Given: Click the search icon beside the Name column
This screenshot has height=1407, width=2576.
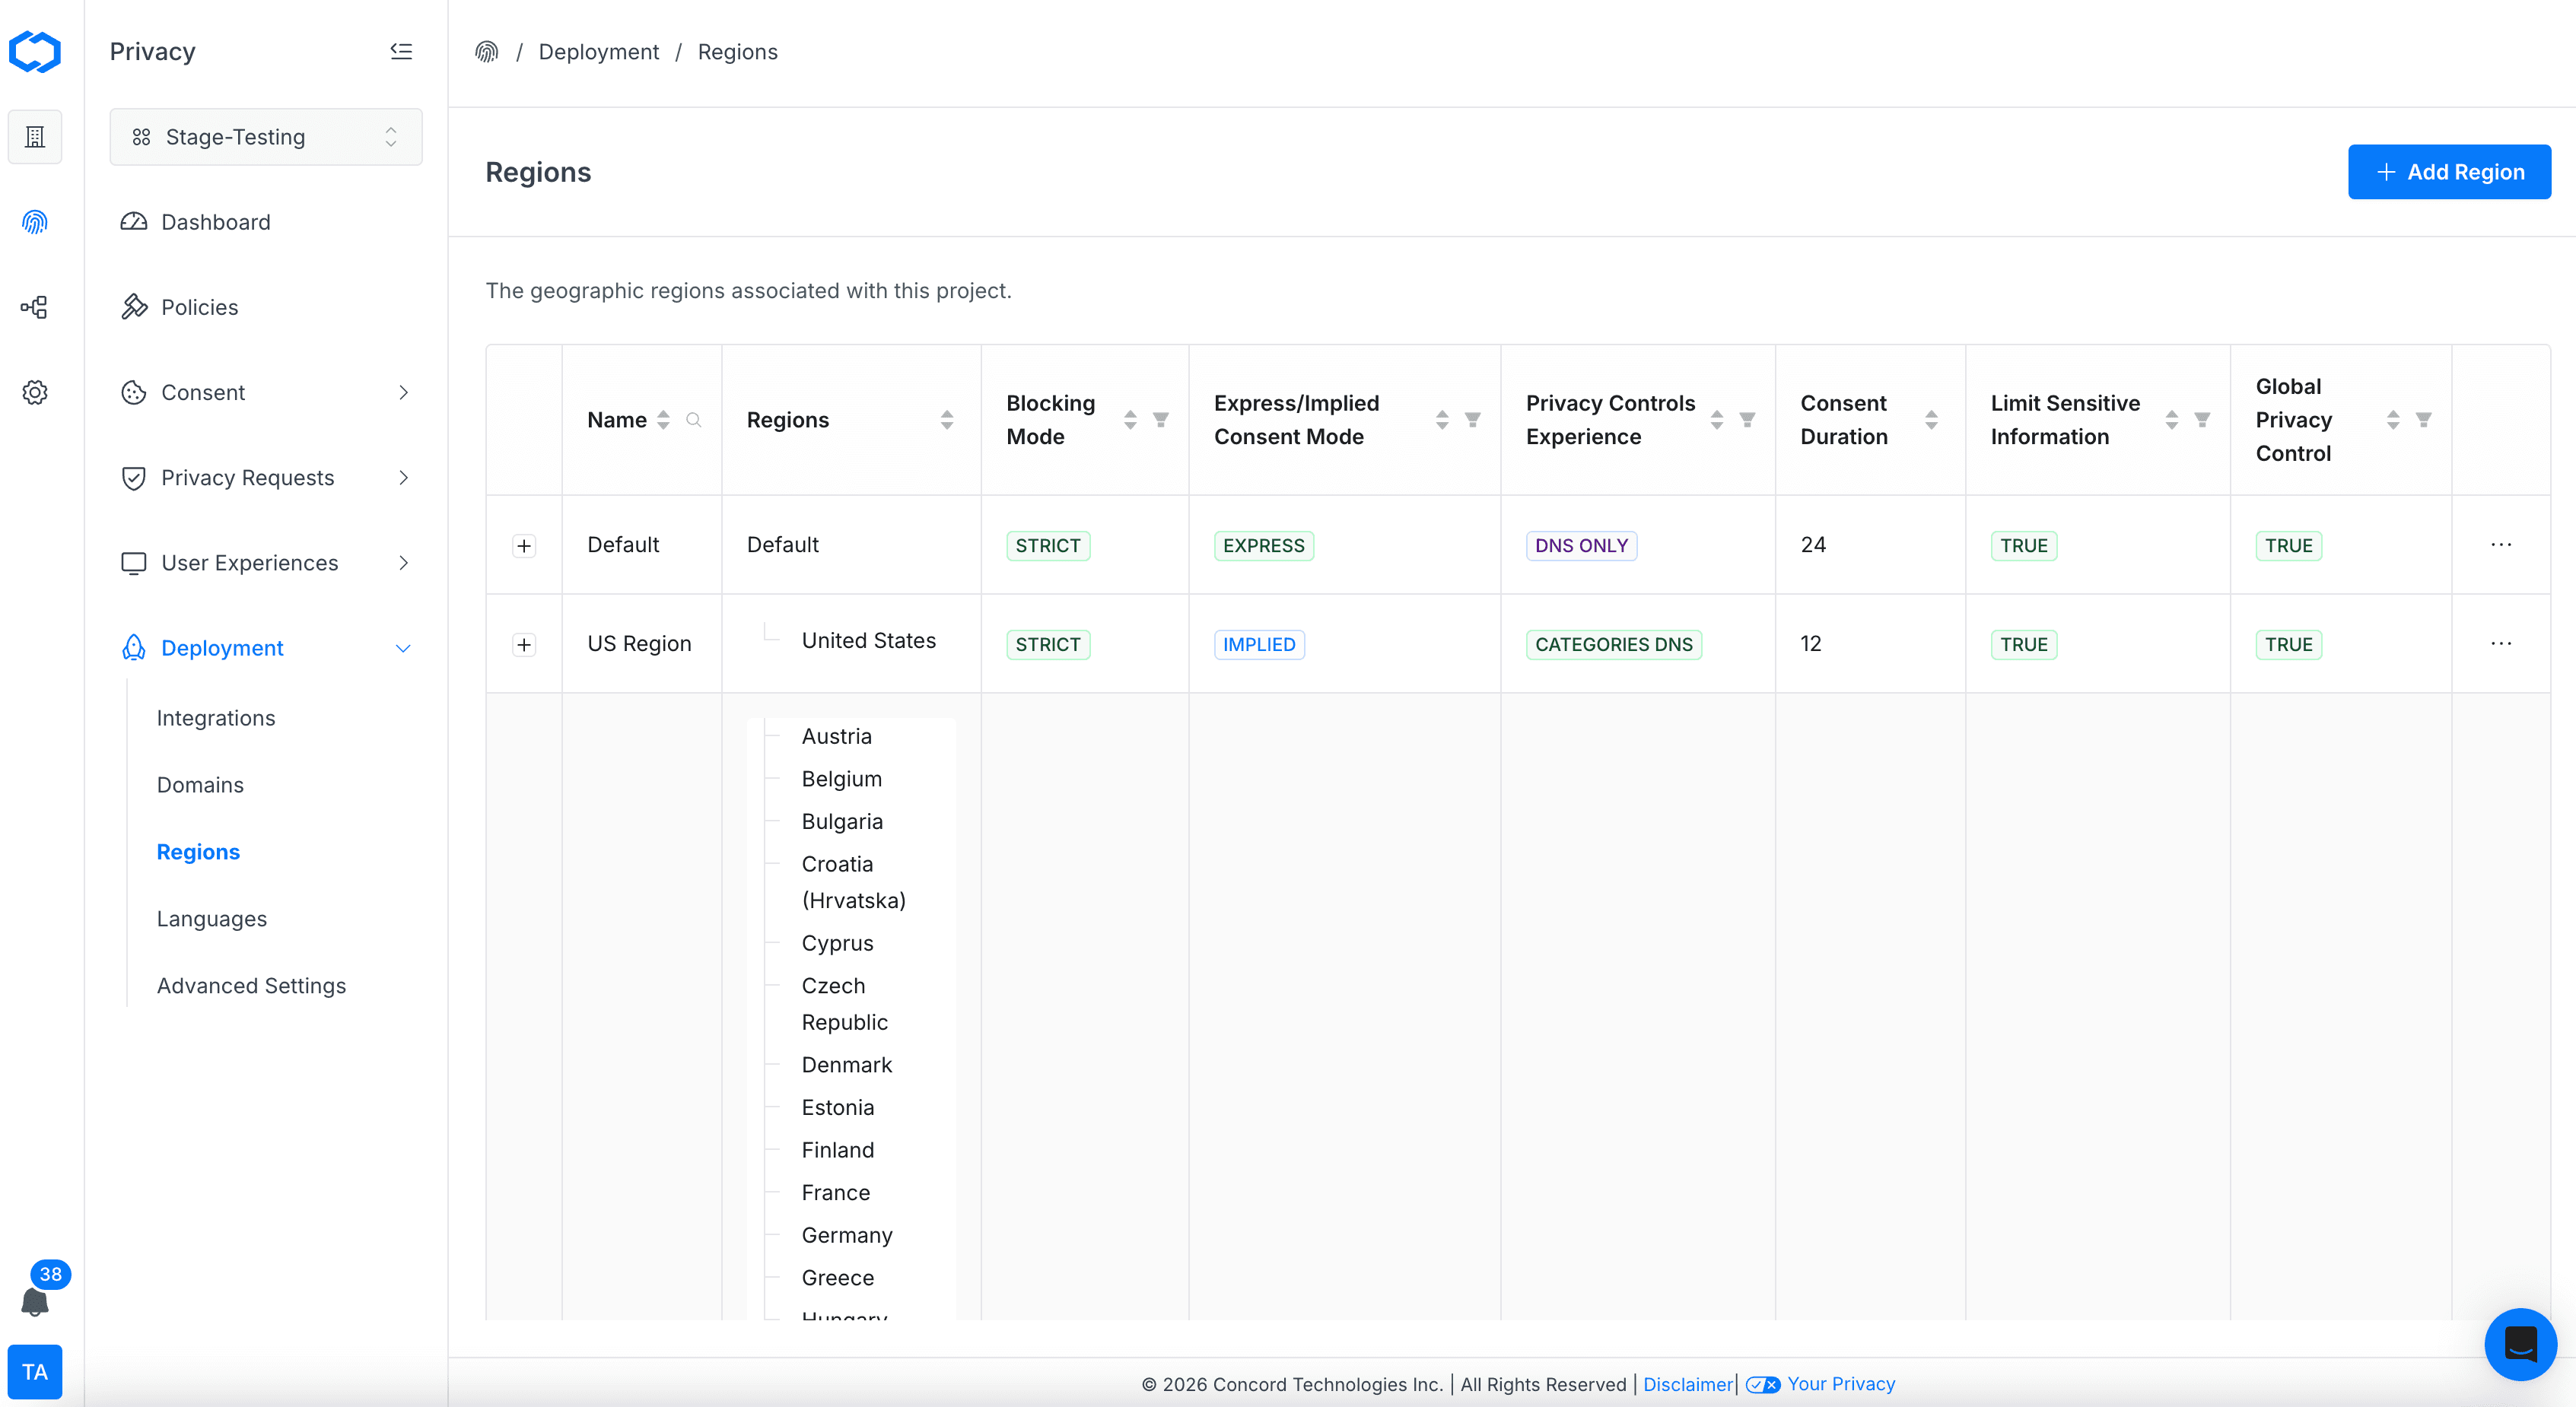Looking at the screenshot, I should tap(694, 420).
